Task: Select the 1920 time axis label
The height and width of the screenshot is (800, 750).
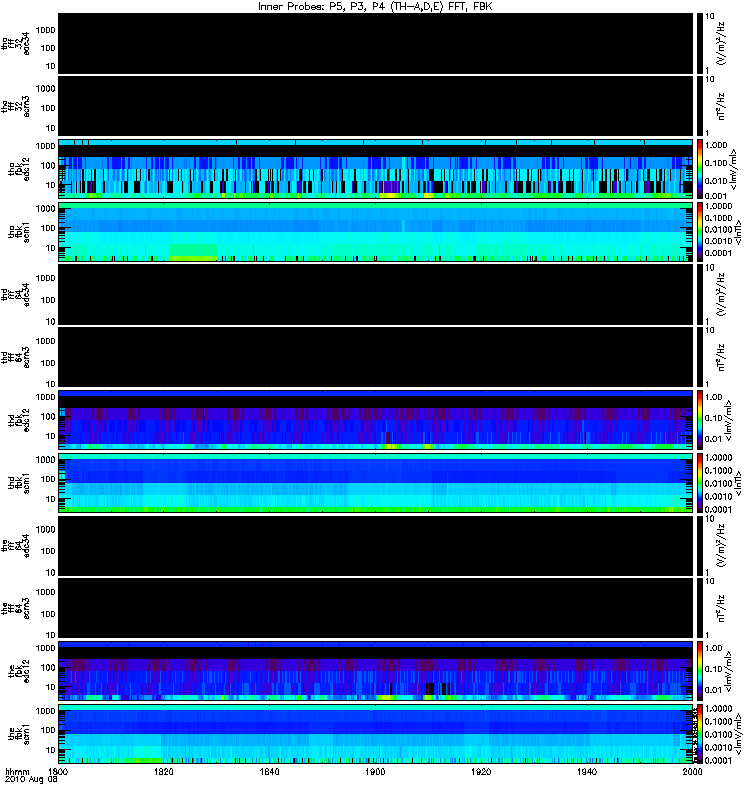Action: (x=481, y=771)
